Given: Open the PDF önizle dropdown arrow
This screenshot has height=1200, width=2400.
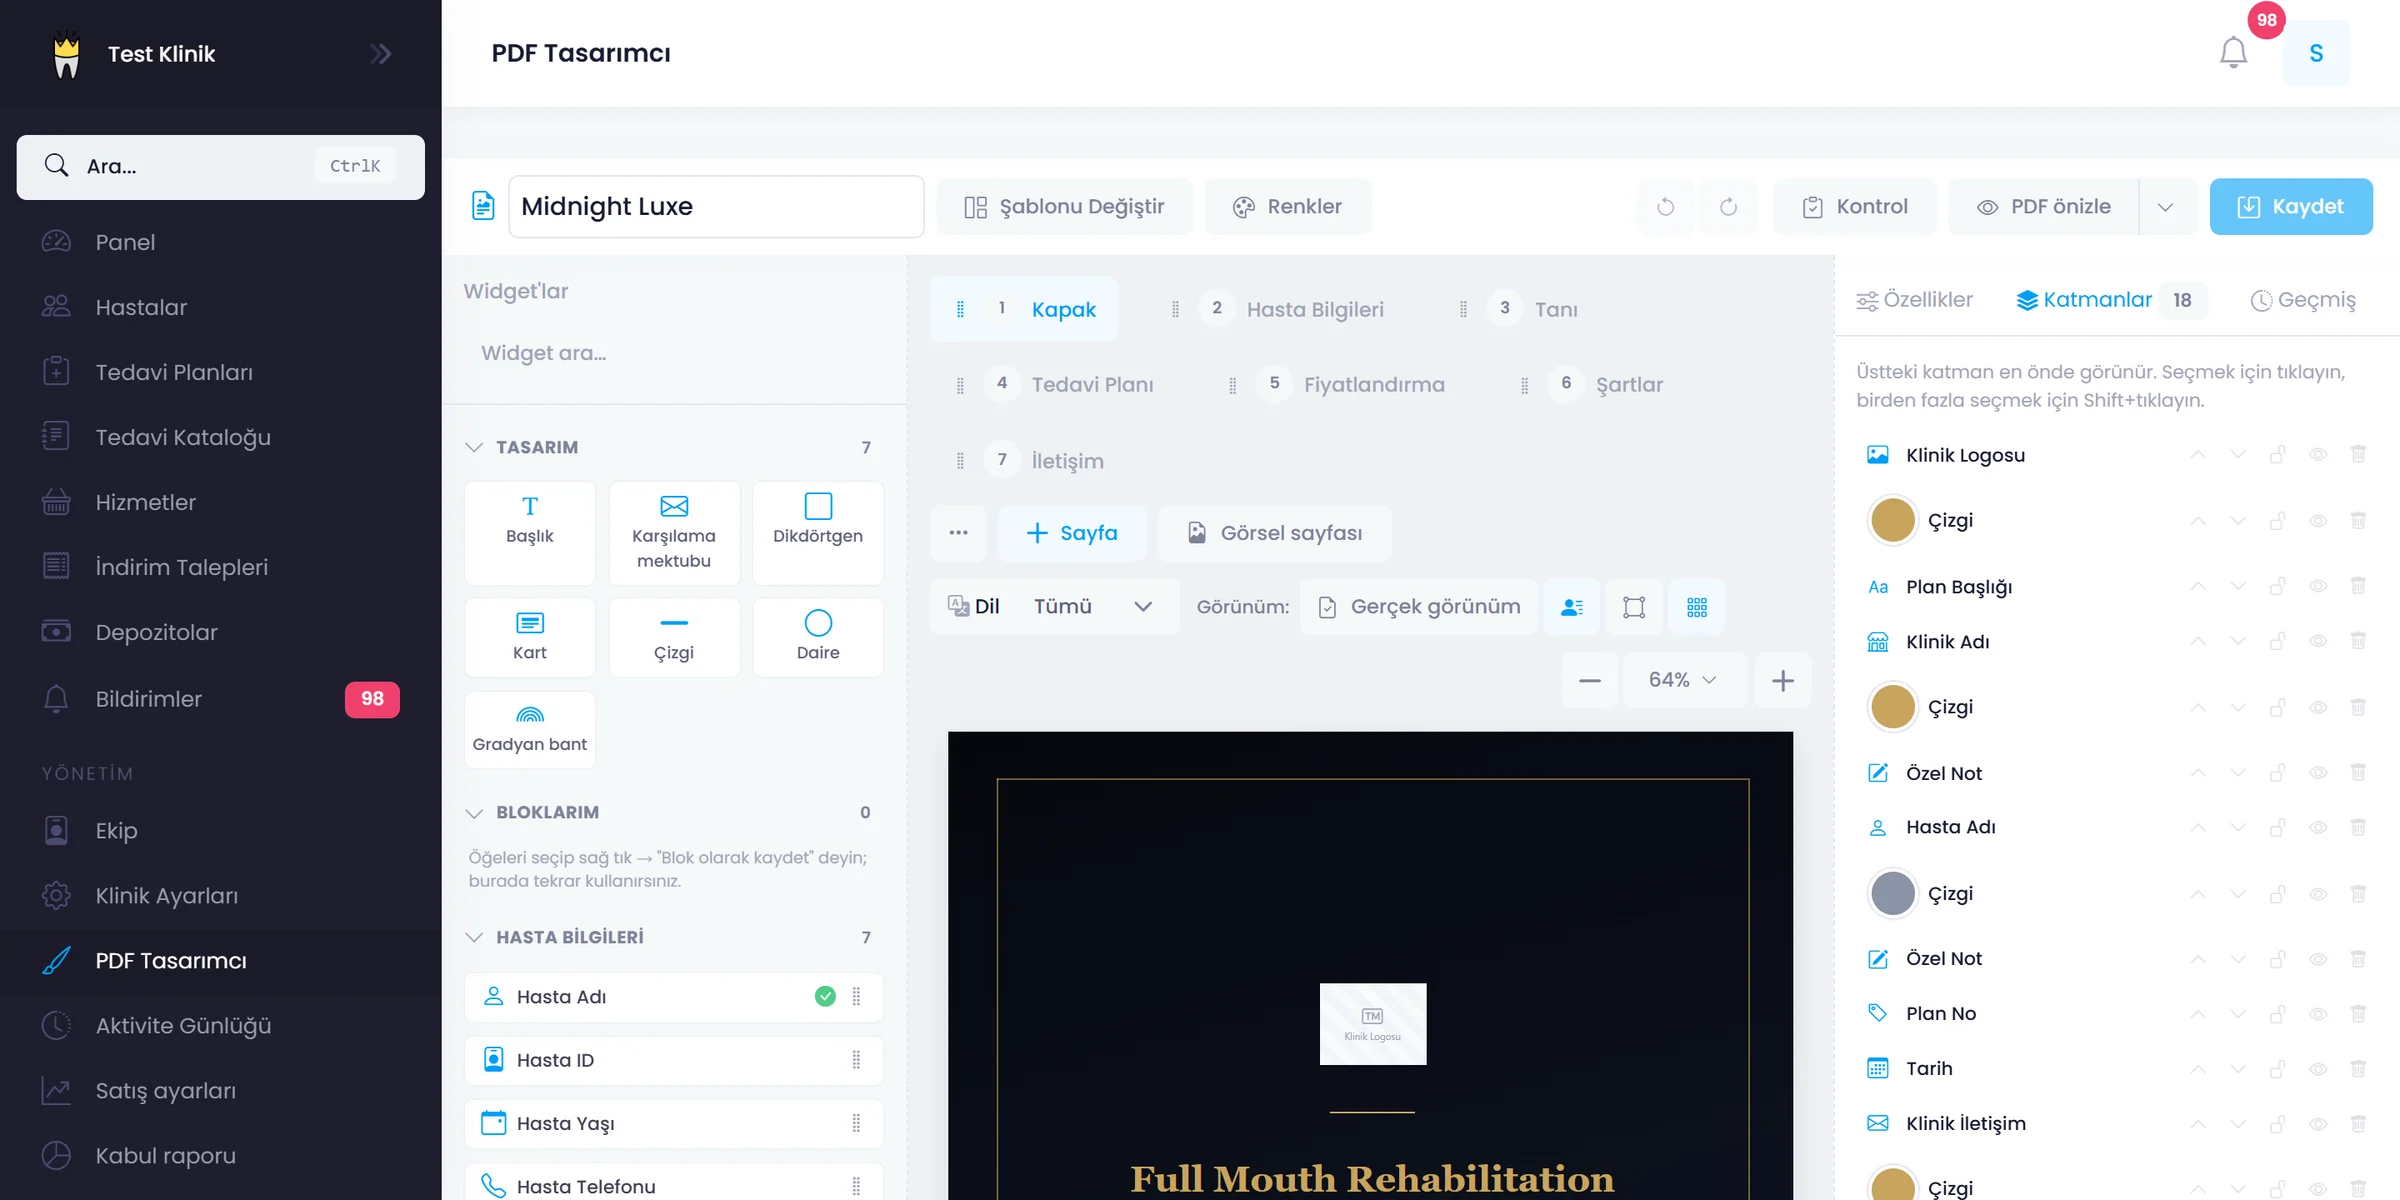Looking at the screenshot, I should (x=2166, y=207).
